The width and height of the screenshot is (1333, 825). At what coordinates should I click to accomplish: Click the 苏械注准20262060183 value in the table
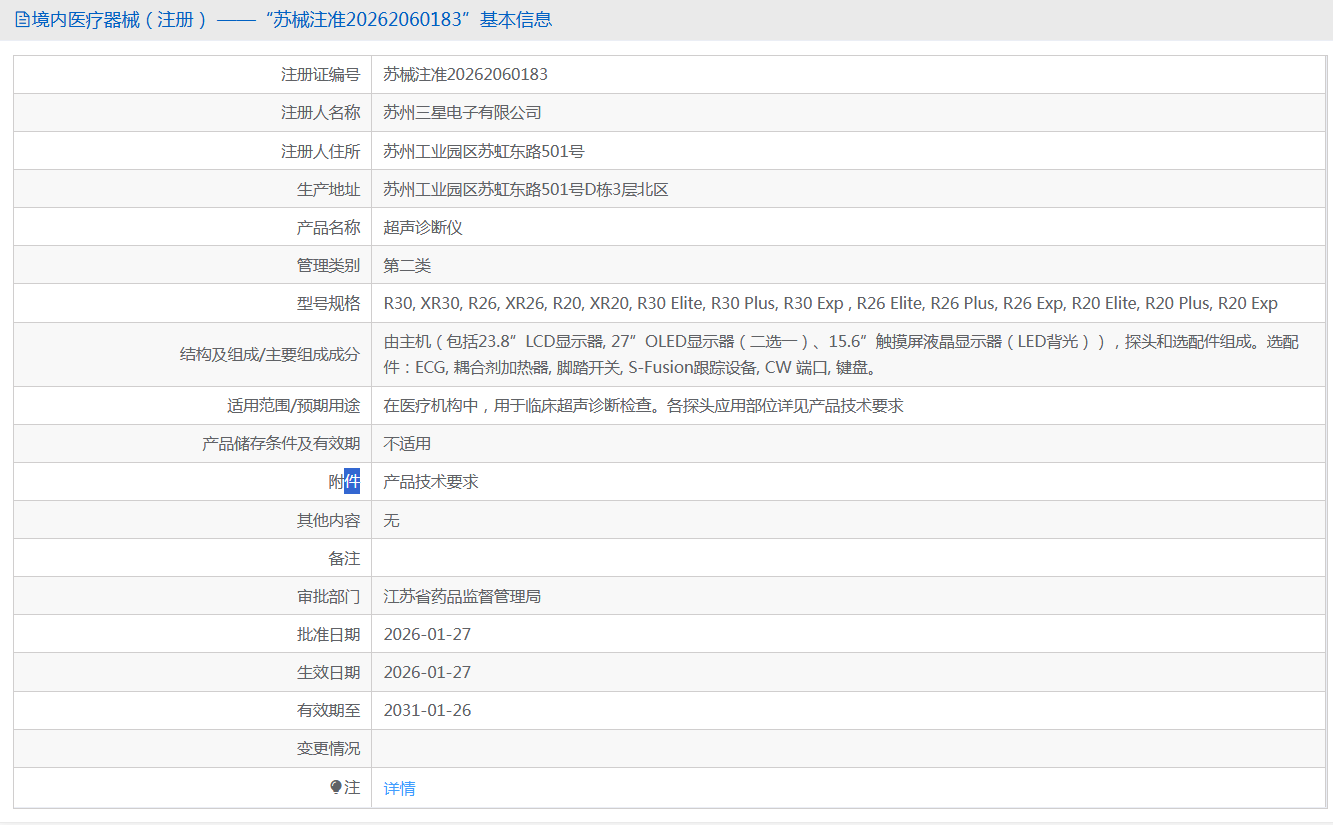click(466, 74)
